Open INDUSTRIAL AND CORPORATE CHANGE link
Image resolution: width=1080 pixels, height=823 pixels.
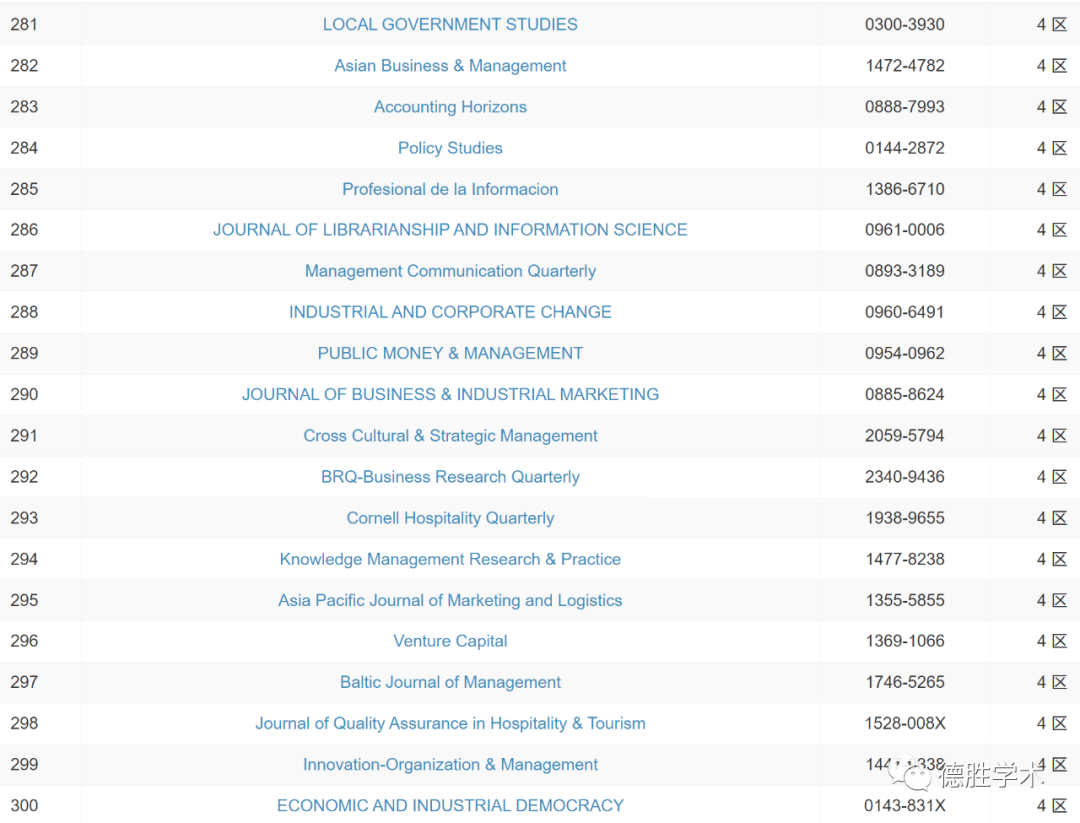click(450, 312)
